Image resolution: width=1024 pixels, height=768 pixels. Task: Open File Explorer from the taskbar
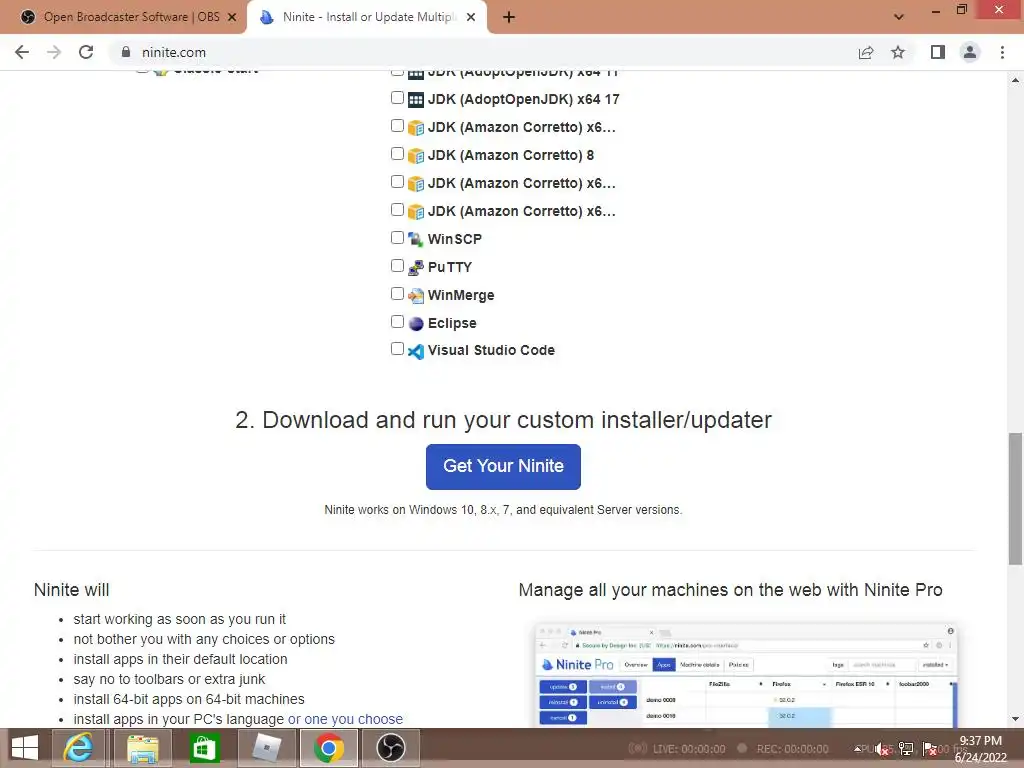point(143,748)
